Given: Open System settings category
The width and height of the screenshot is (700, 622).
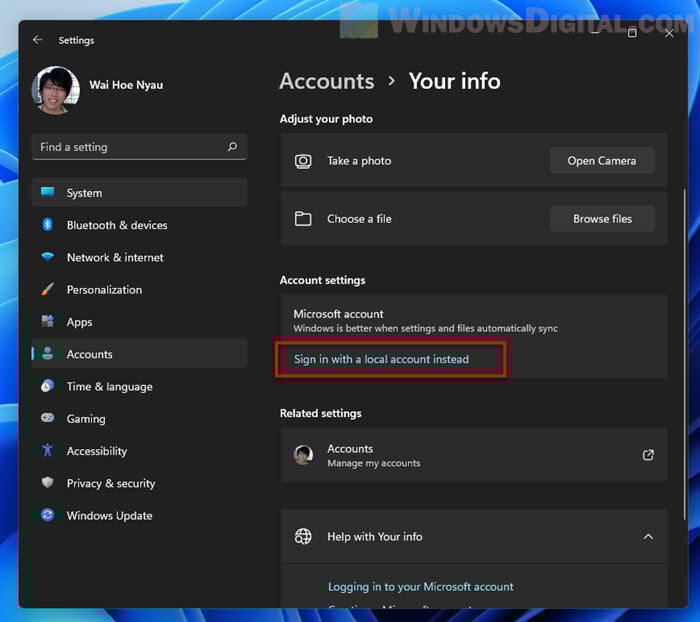Looking at the screenshot, I should click(x=139, y=192).
